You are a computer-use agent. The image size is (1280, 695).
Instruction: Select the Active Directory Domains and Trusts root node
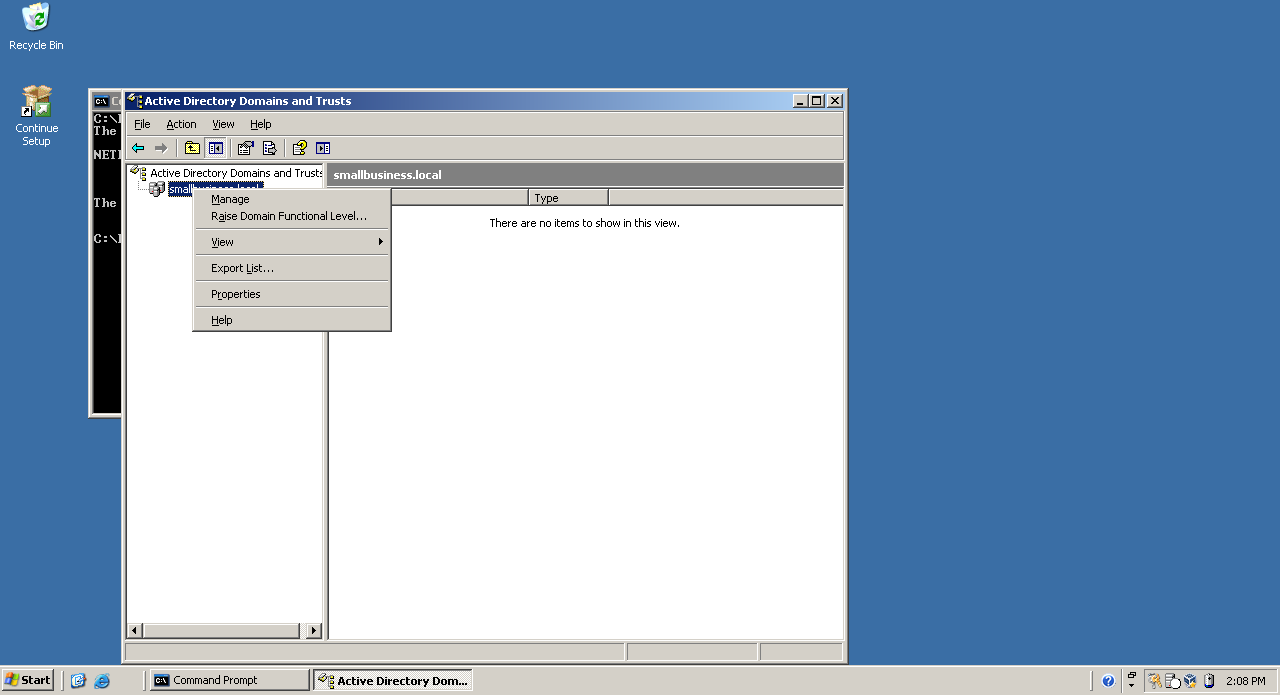(236, 173)
